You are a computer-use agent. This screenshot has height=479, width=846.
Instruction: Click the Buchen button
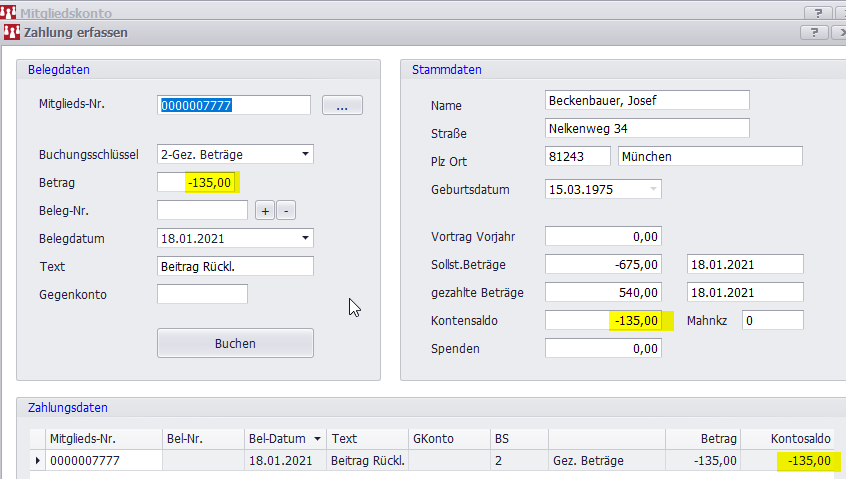[x=235, y=343]
